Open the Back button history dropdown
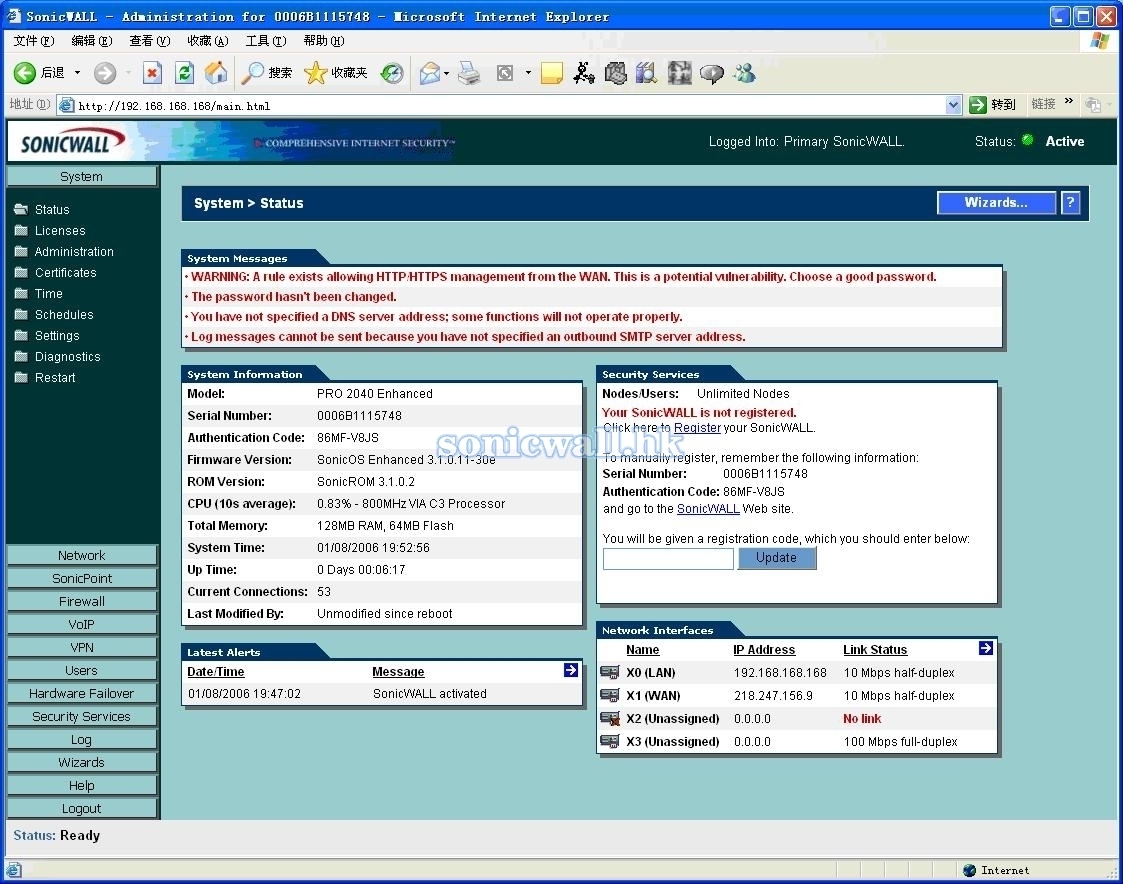 (x=77, y=73)
